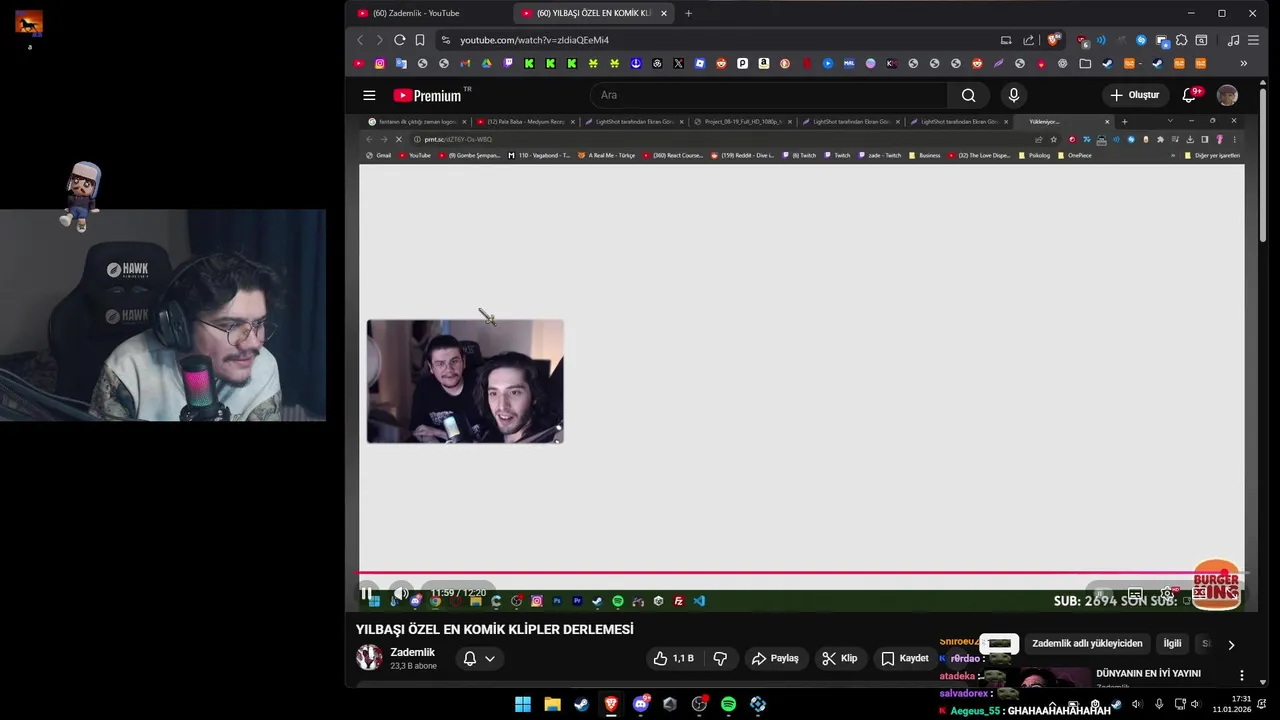Image resolution: width=1280 pixels, height=720 pixels.
Task: Share this page via the share icon
Action: [x=1029, y=40]
